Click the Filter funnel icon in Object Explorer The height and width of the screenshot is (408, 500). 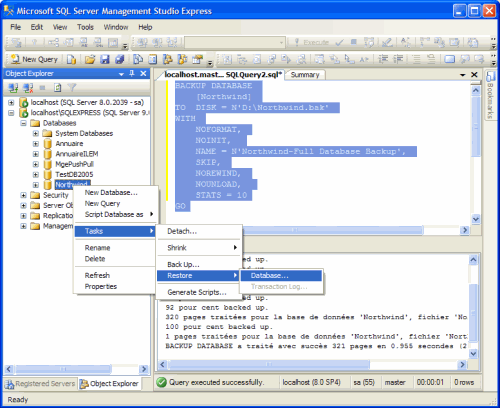[x=72, y=88]
